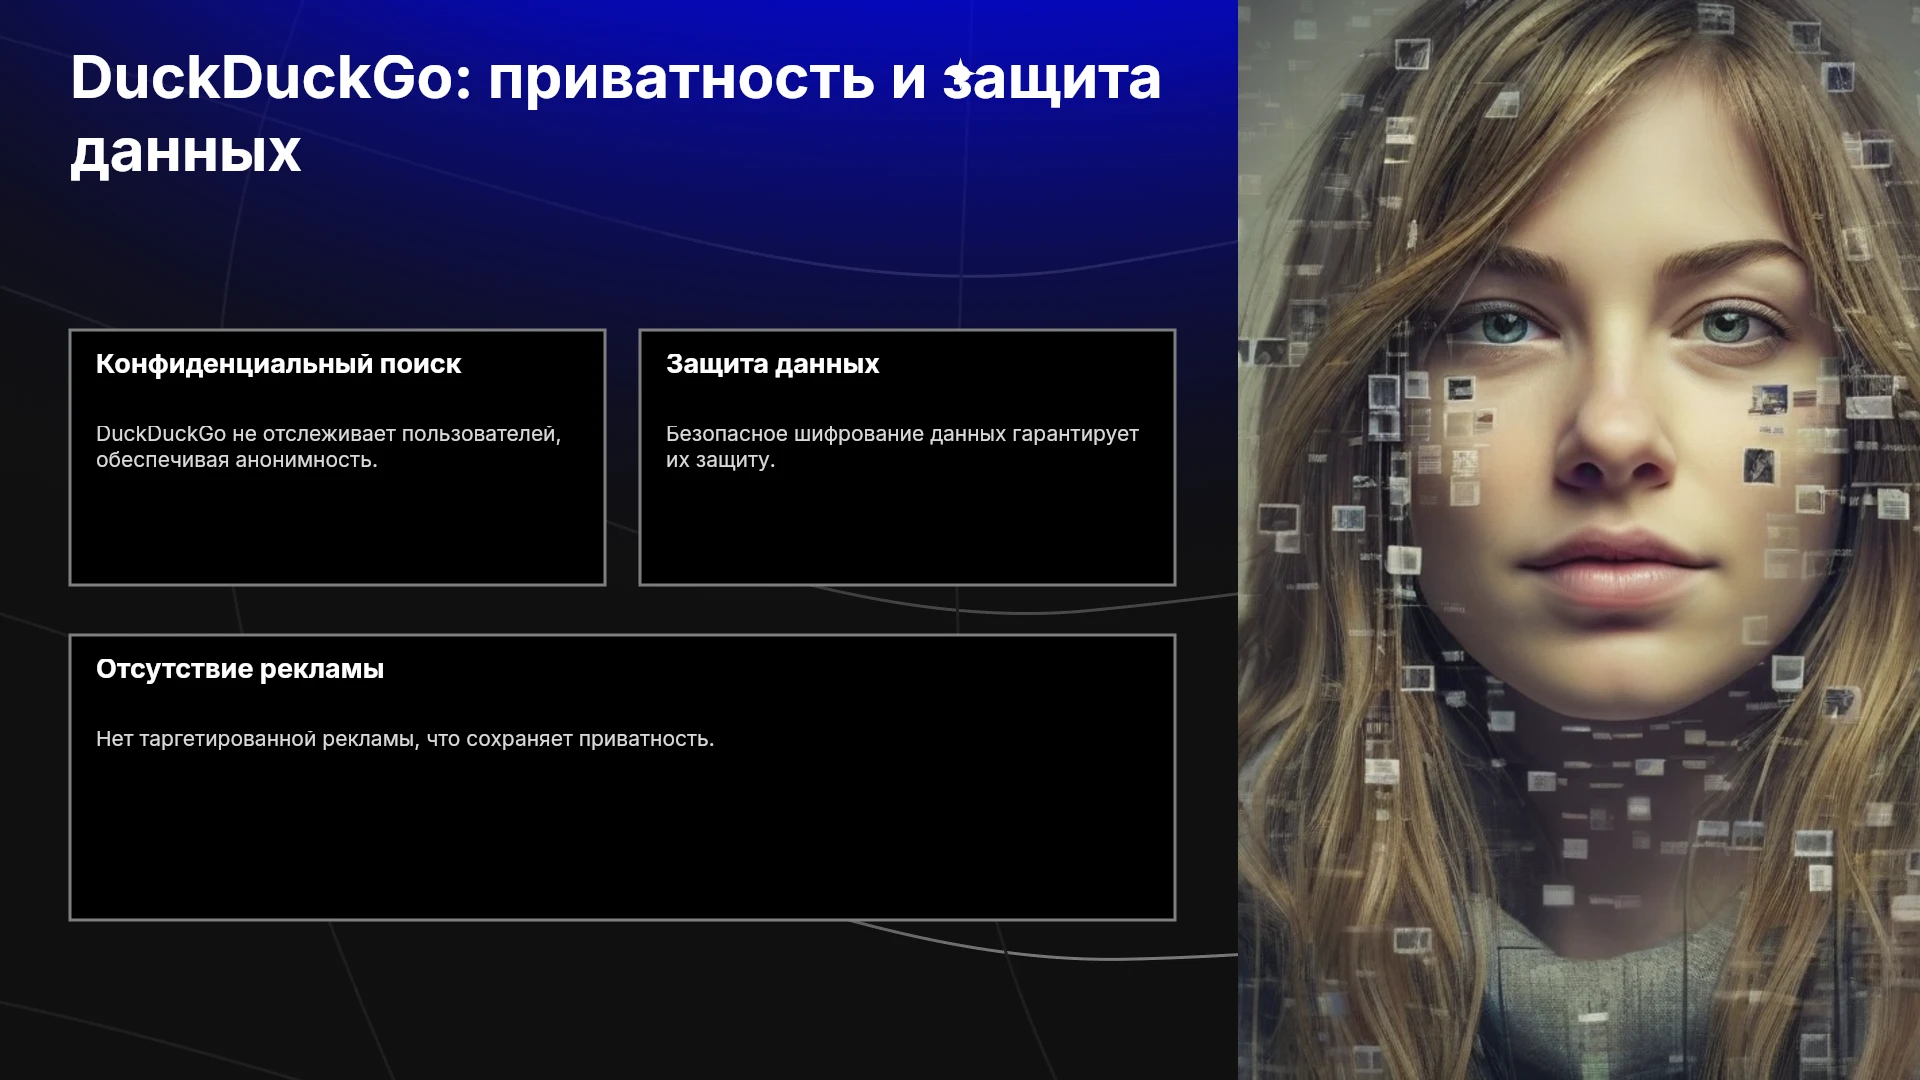Click empty space inside Конфиденциальный поиск card
1920x1080 pixels.
pos(337,530)
